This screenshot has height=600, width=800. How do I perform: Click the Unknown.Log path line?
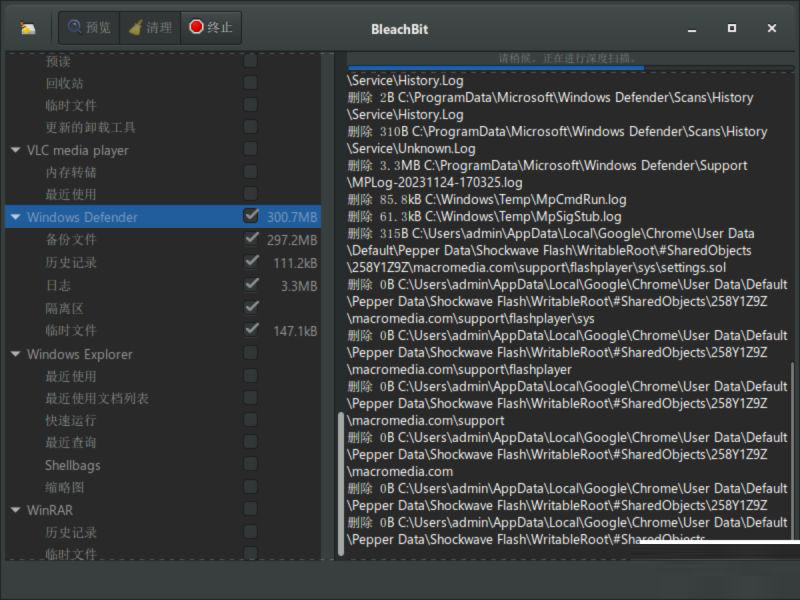click(411, 148)
